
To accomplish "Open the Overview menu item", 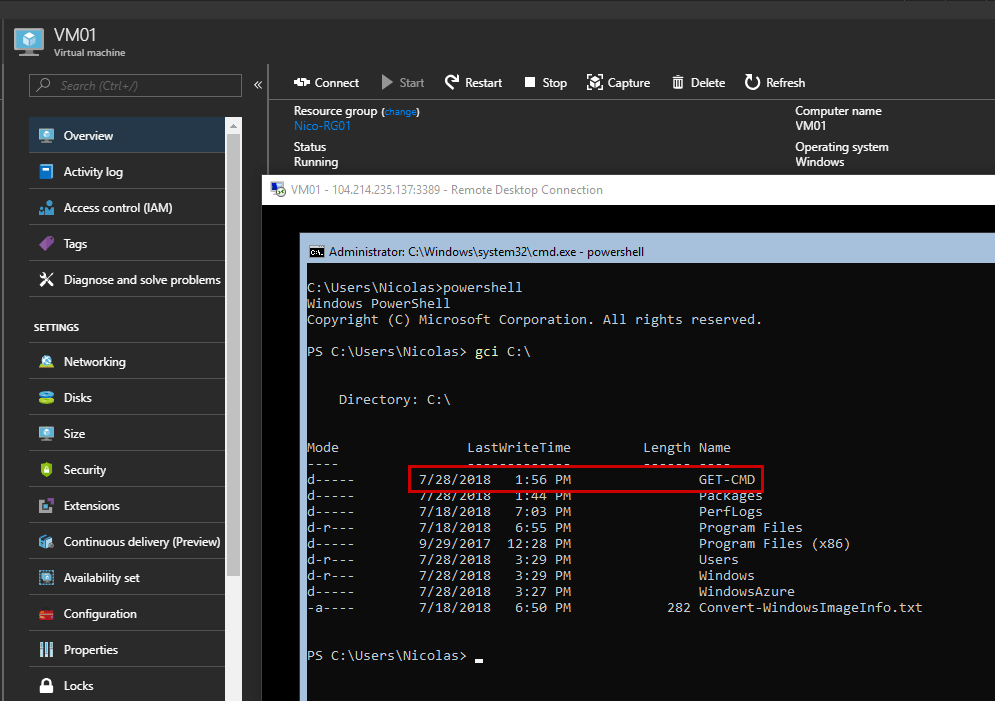I will pyautogui.click(x=127, y=135).
